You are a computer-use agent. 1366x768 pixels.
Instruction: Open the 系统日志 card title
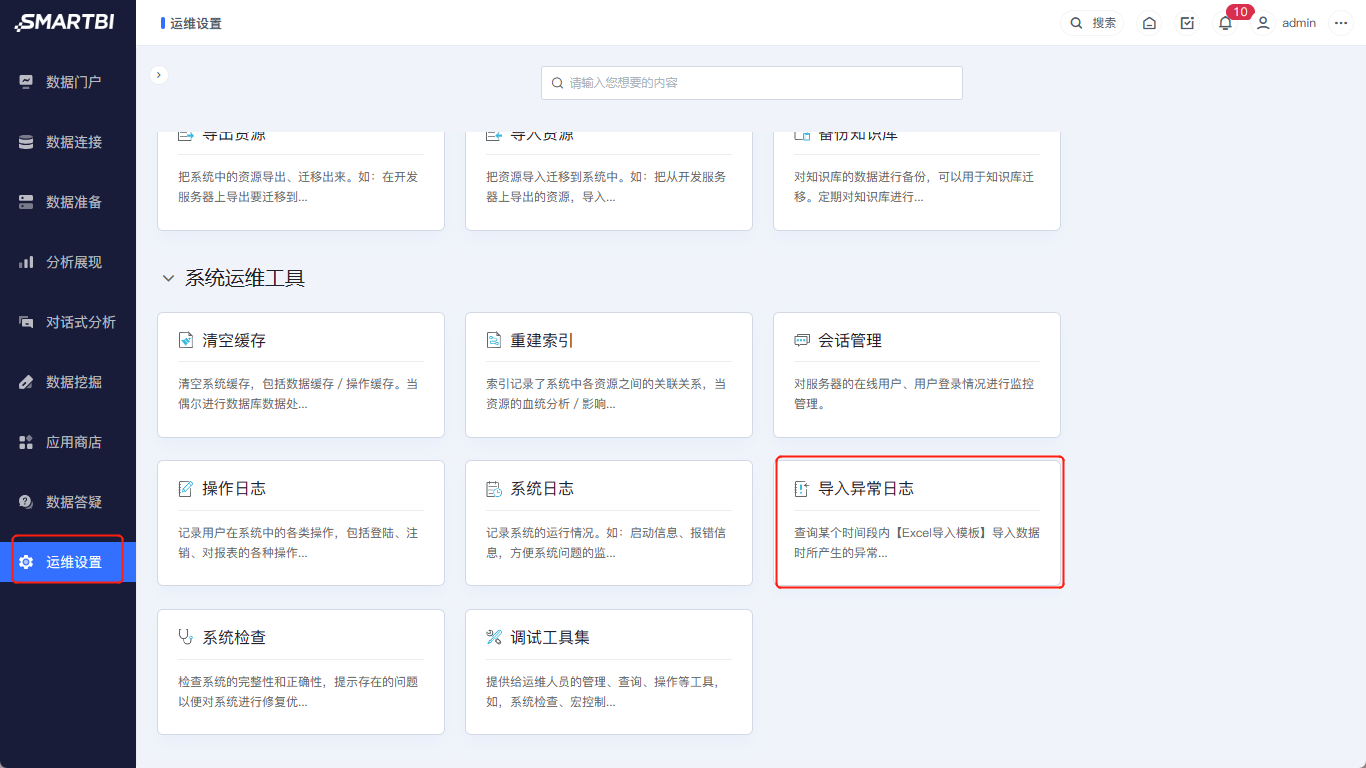(542, 489)
